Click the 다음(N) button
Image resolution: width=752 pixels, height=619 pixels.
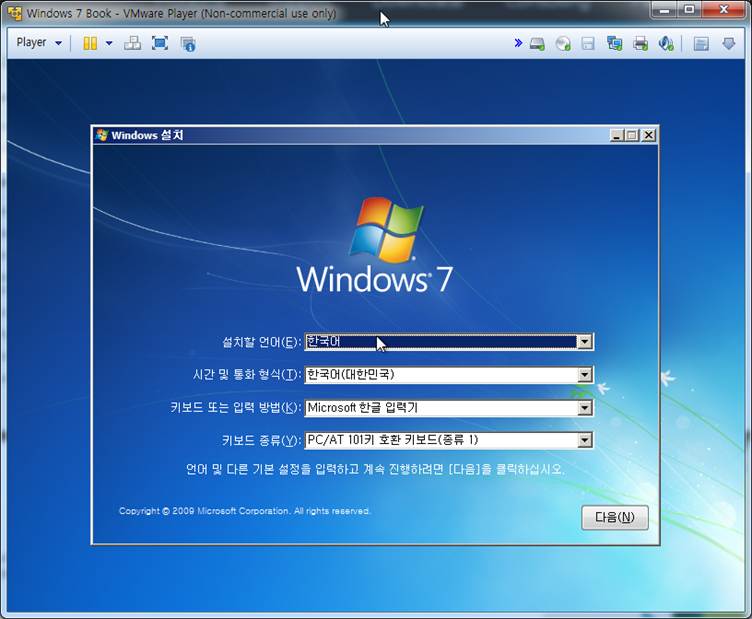coord(615,517)
